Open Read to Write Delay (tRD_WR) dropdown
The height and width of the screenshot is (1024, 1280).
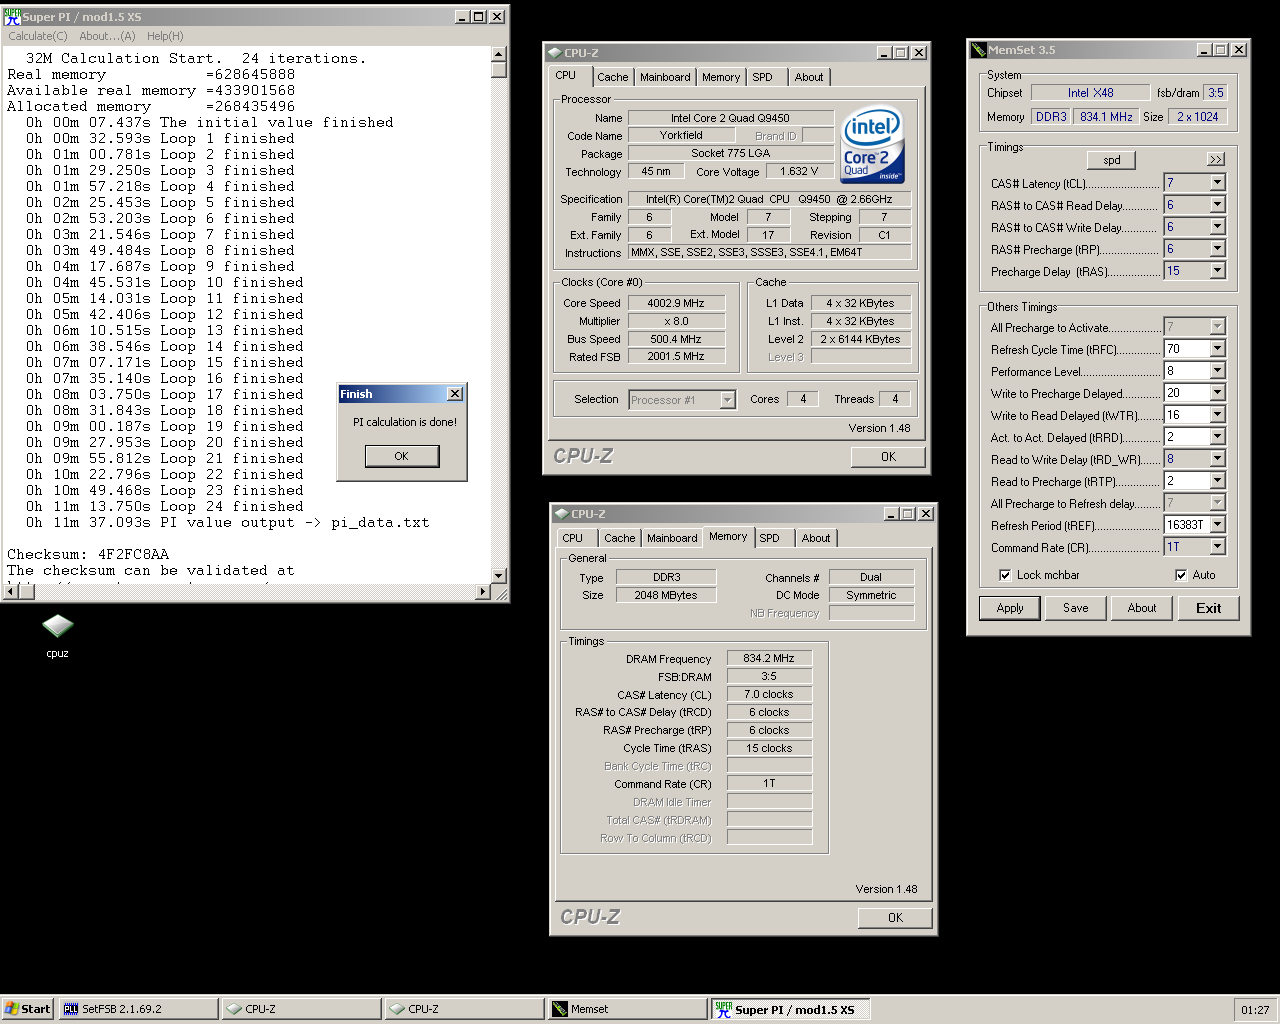[x=1217, y=459]
